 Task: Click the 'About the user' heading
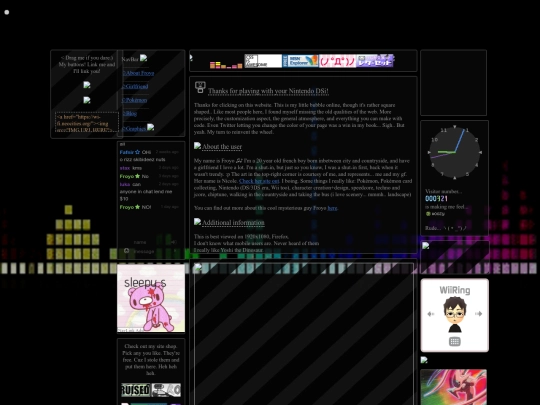[x=222, y=147]
